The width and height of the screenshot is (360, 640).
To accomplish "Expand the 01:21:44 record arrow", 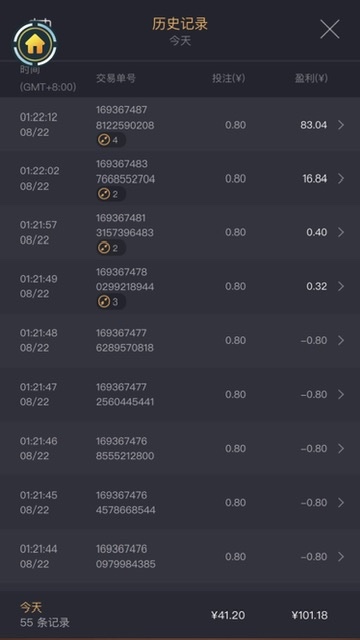I will tap(341, 557).
